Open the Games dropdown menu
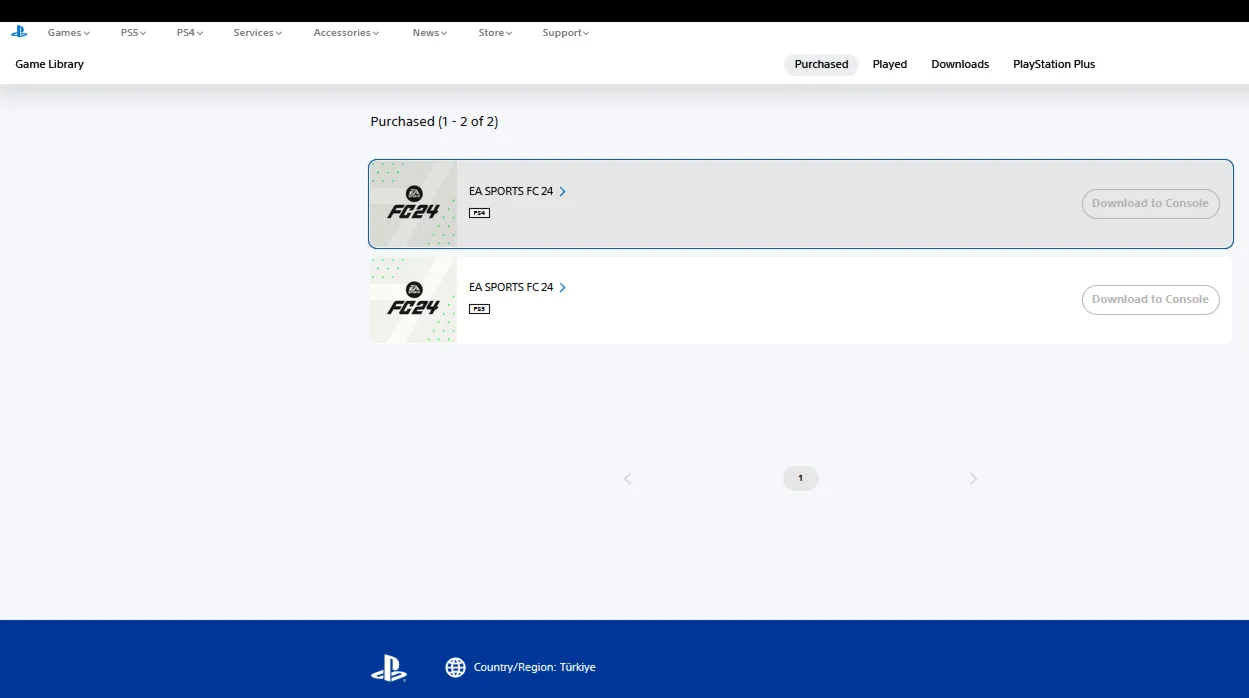The height and width of the screenshot is (698, 1249). (69, 33)
